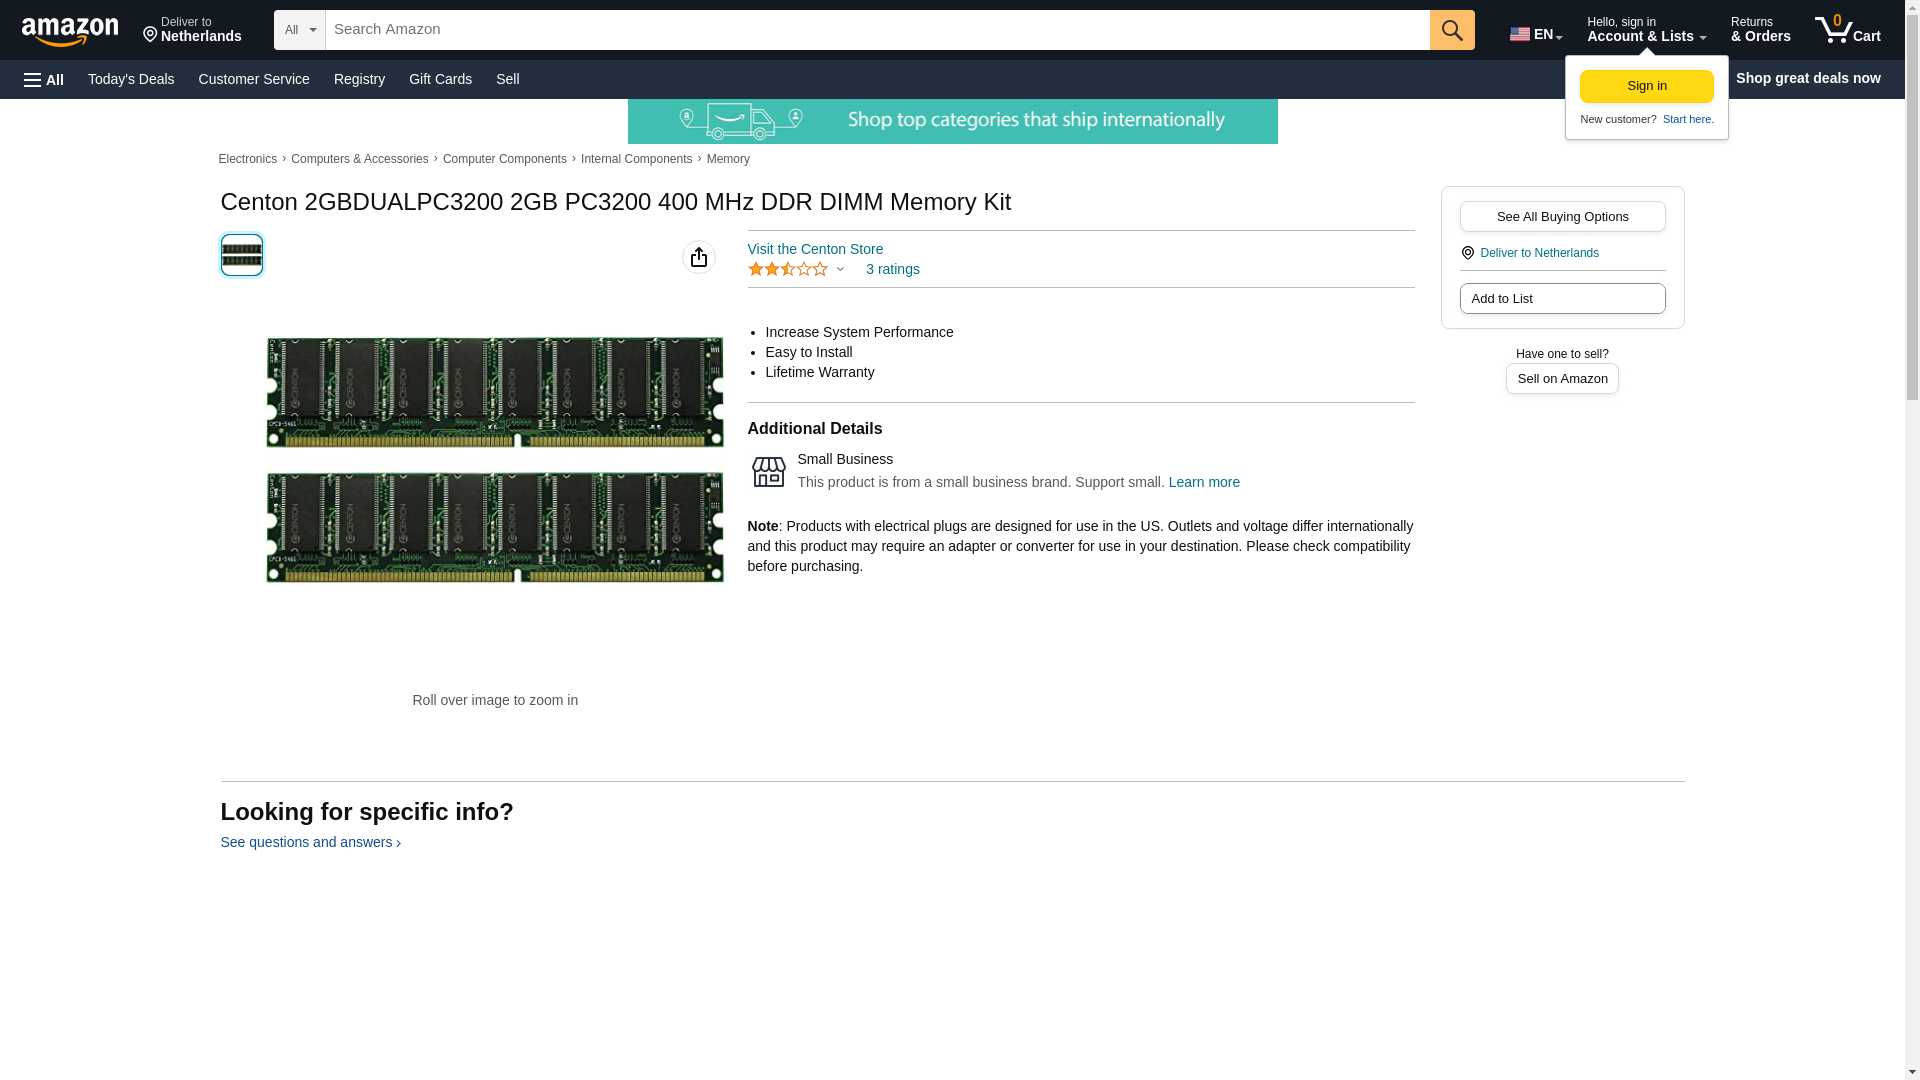1920x1080 pixels.
Task: Click the Amazon logo
Action: click(x=70, y=31)
